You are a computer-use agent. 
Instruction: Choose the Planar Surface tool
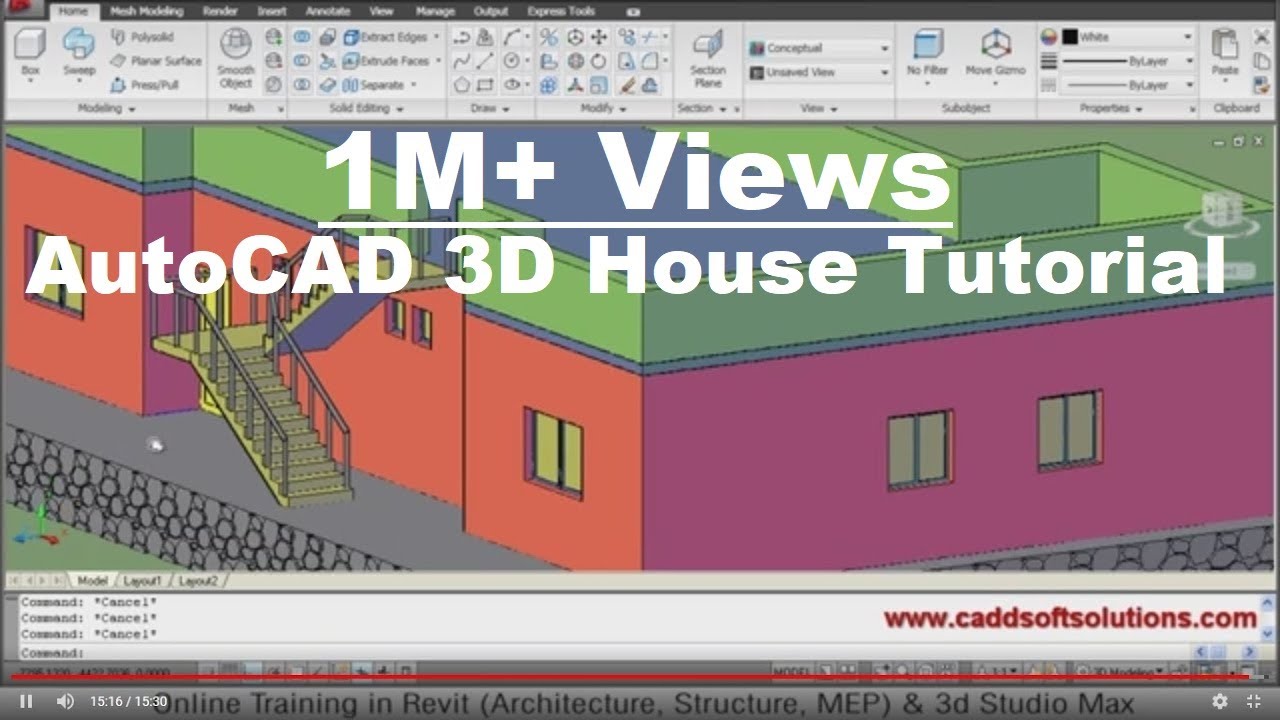pos(154,61)
